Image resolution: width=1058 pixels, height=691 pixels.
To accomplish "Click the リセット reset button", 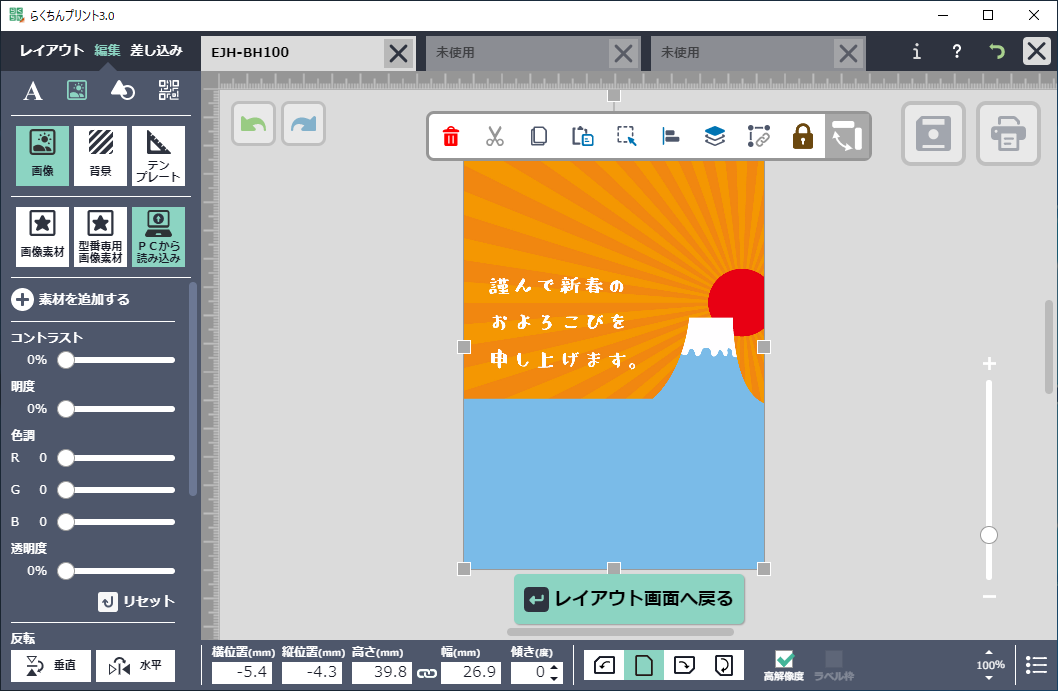I will (136, 601).
